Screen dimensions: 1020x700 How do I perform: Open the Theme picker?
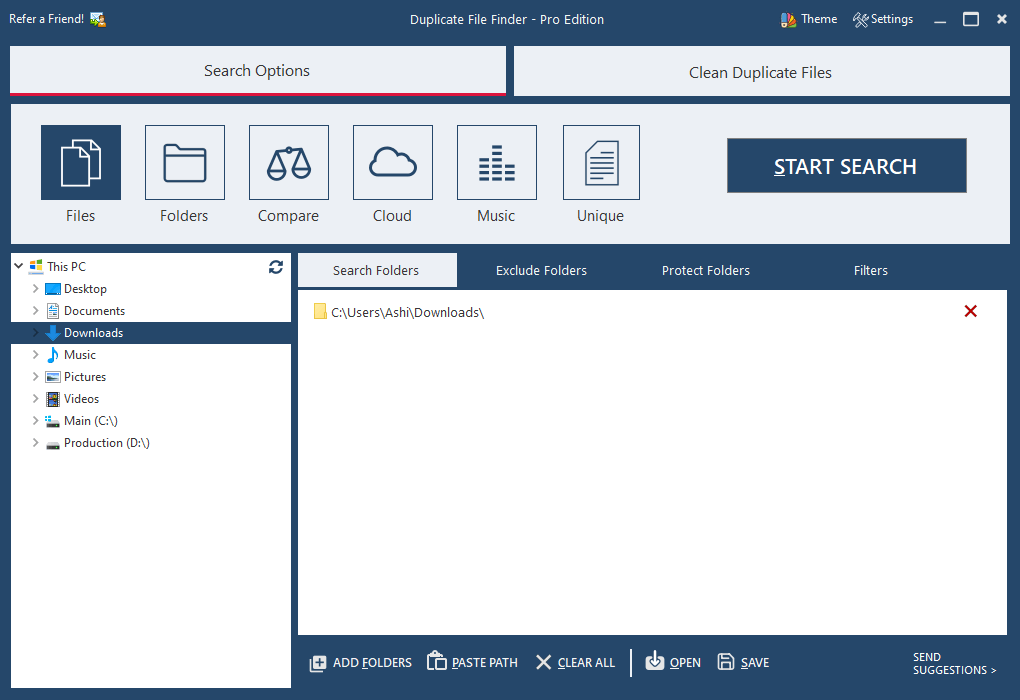coord(808,19)
